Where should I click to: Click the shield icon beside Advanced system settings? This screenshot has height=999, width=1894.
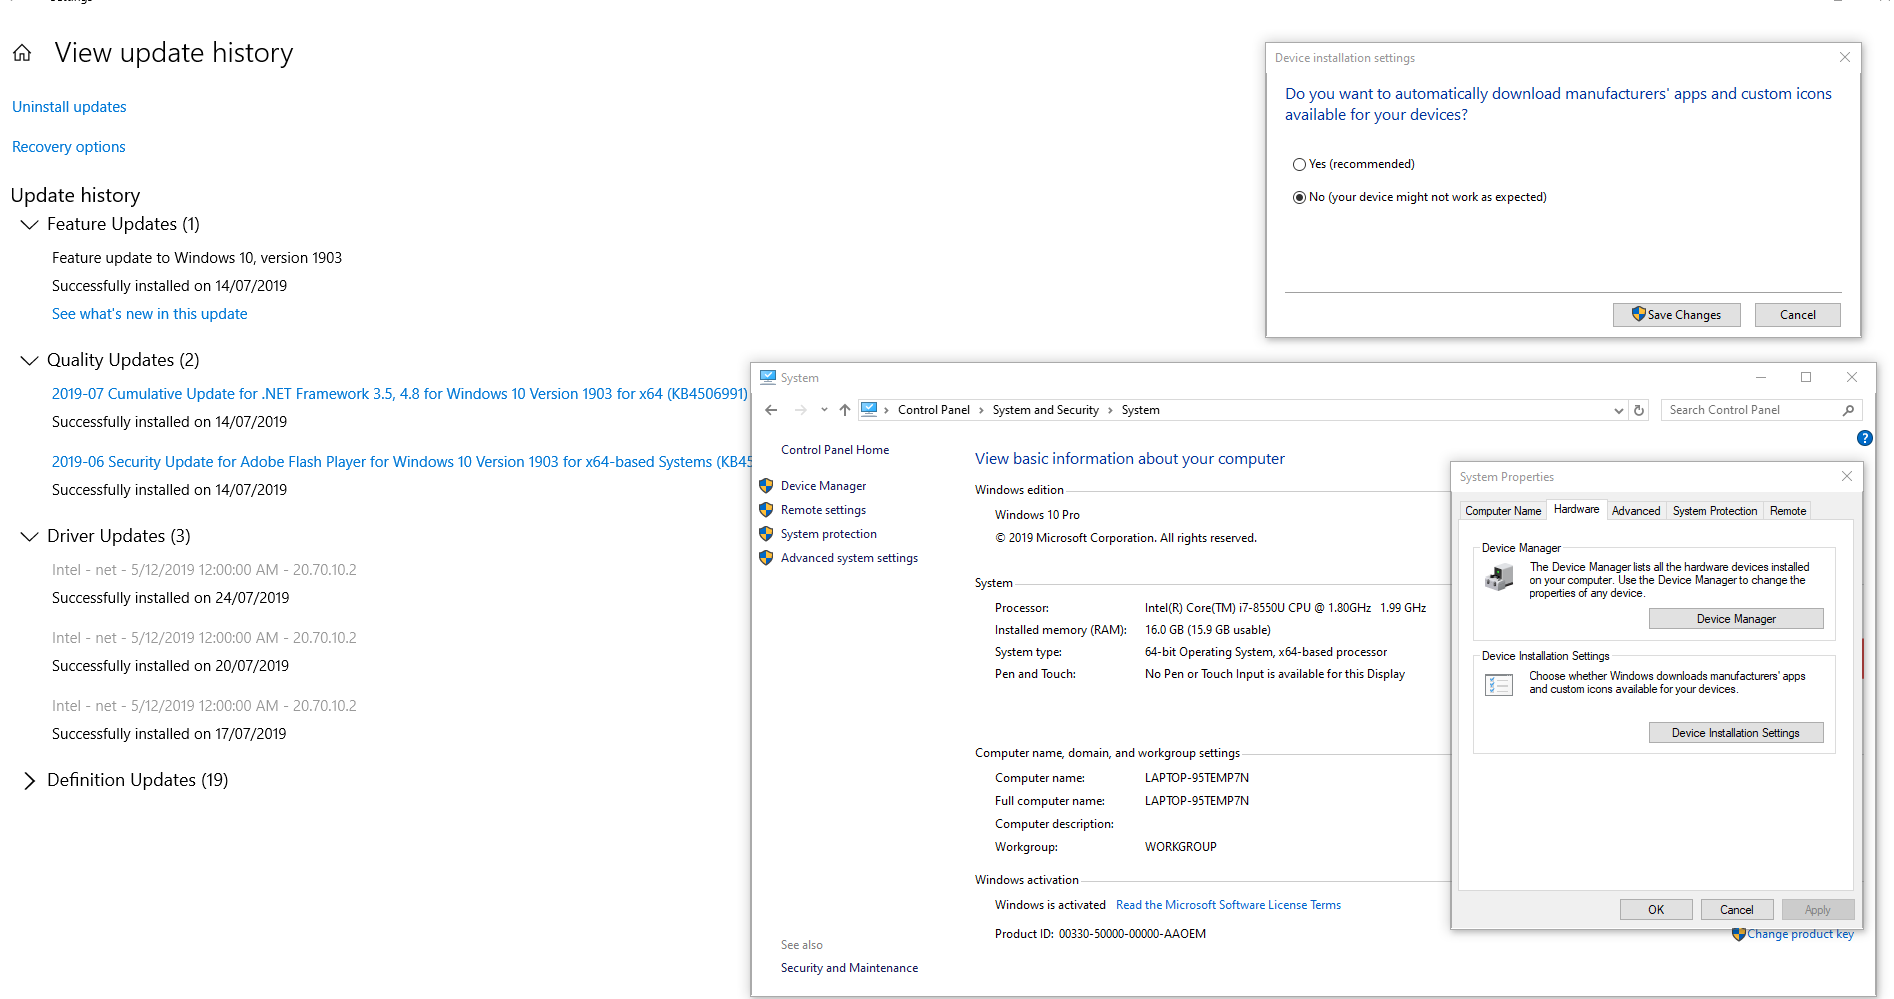(766, 558)
